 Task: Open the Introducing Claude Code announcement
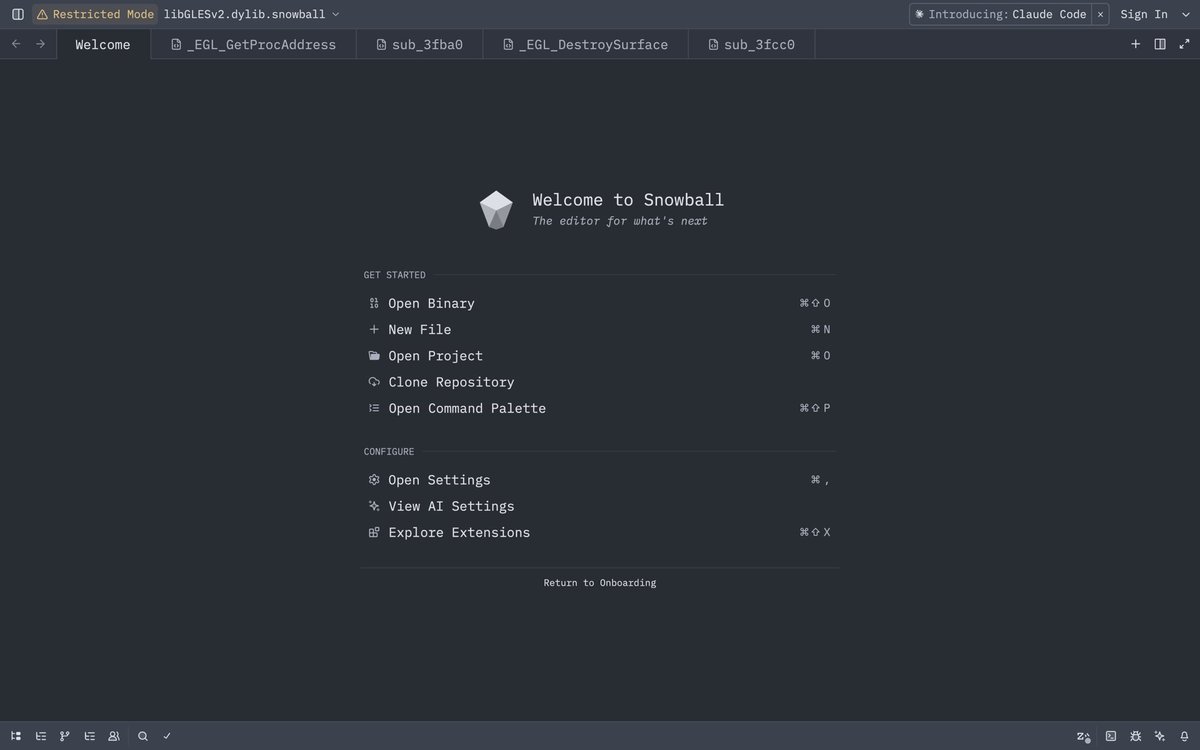[x=1000, y=14]
